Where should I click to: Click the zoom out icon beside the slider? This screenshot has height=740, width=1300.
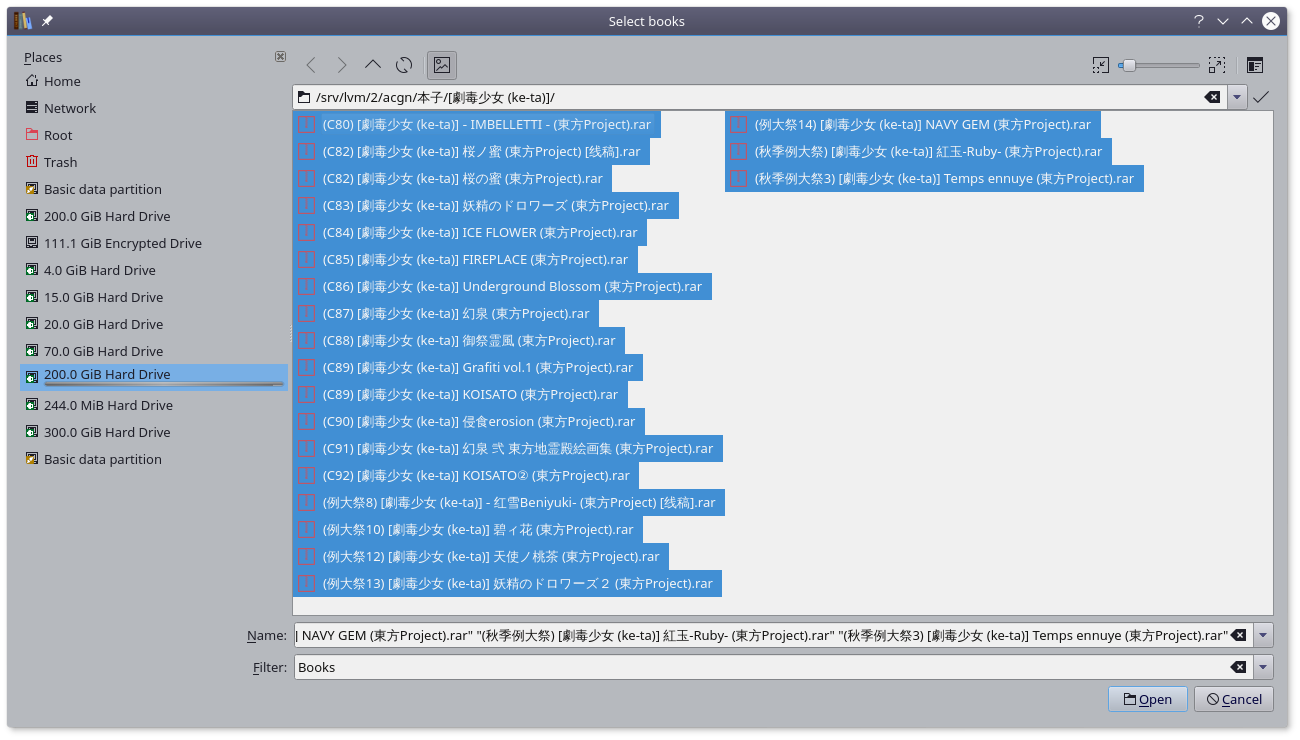coord(1101,65)
